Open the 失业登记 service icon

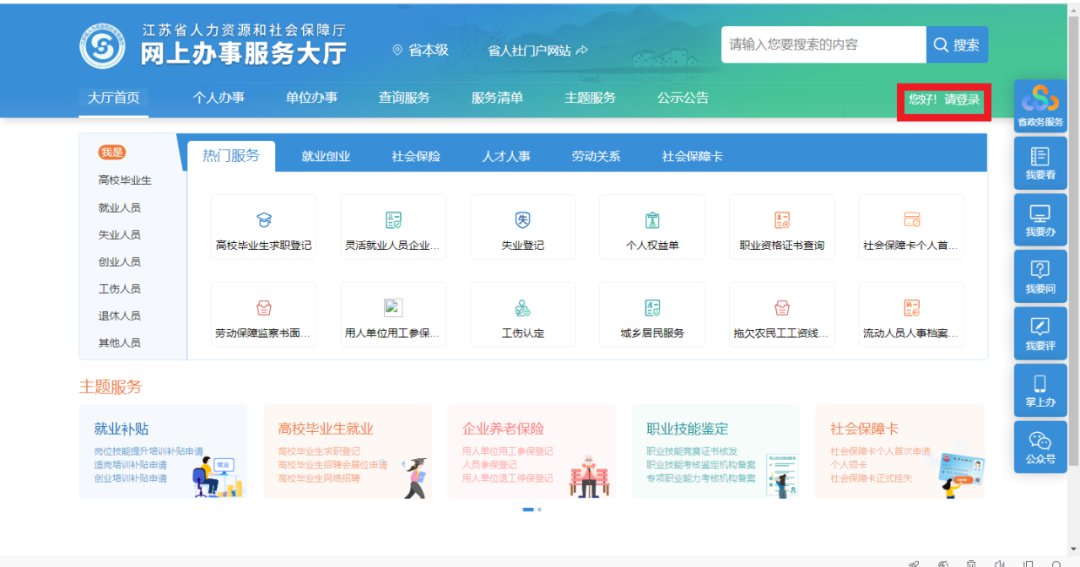point(523,221)
